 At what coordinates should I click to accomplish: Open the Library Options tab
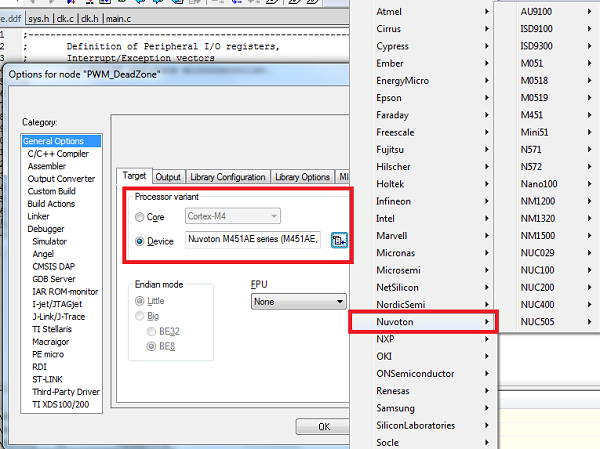302,177
